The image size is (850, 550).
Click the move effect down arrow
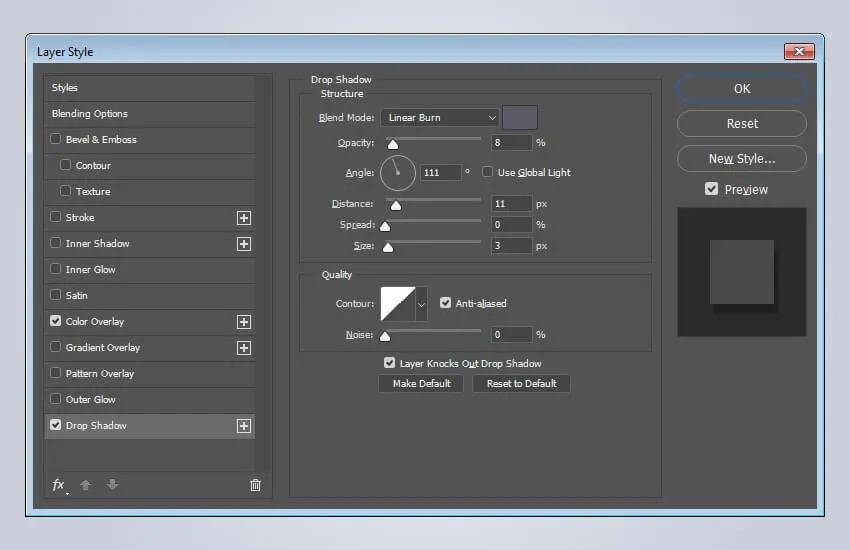(112, 485)
